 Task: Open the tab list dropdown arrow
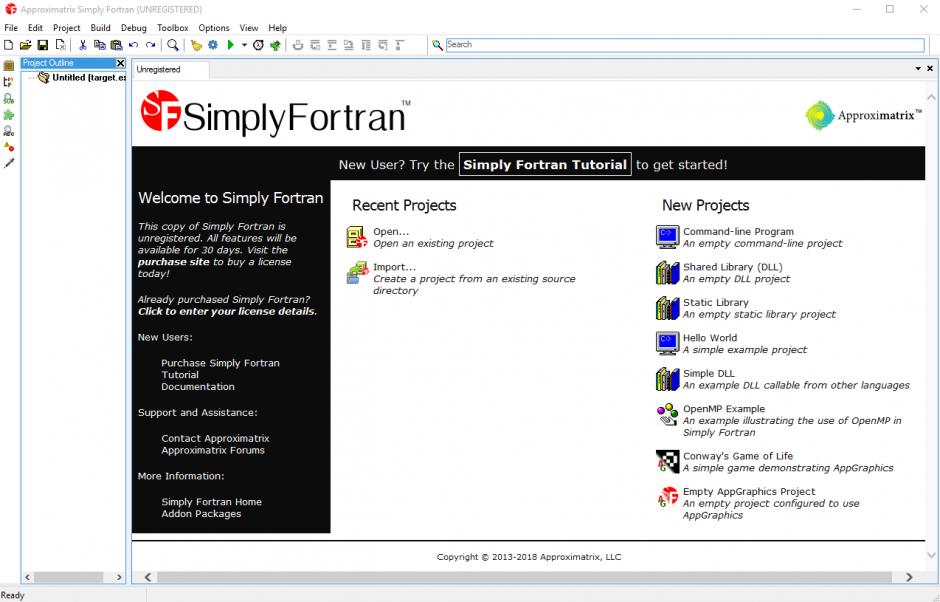click(x=918, y=68)
